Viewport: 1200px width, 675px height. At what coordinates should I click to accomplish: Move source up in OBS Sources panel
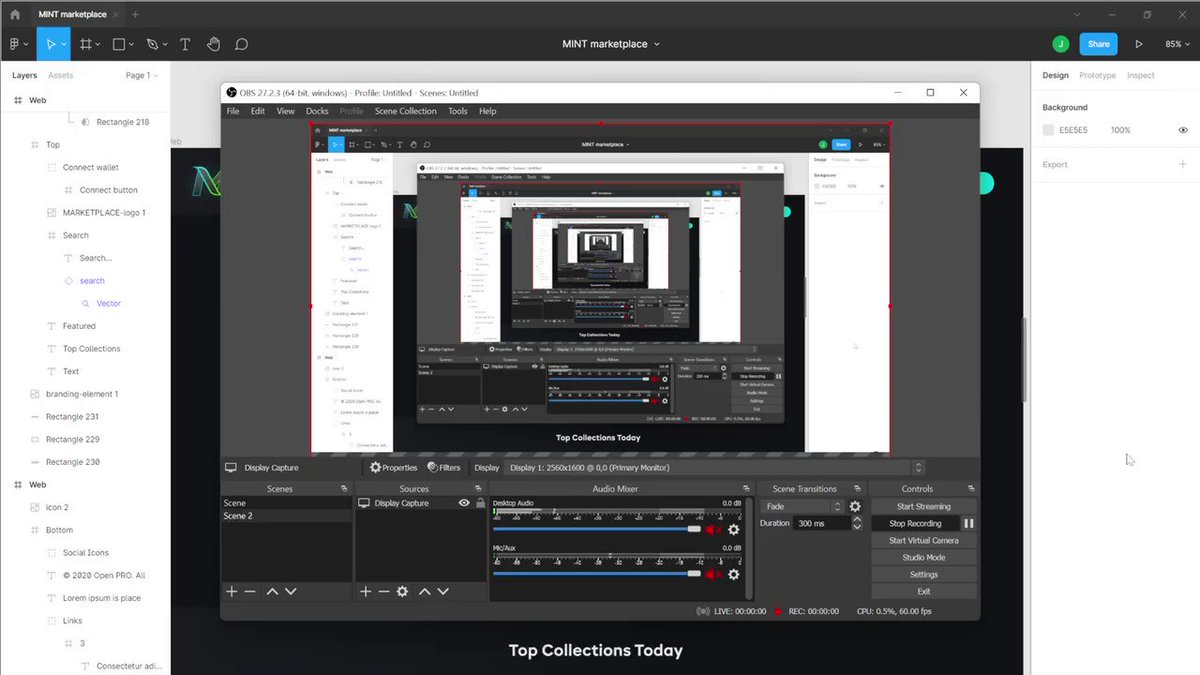(424, 591)
